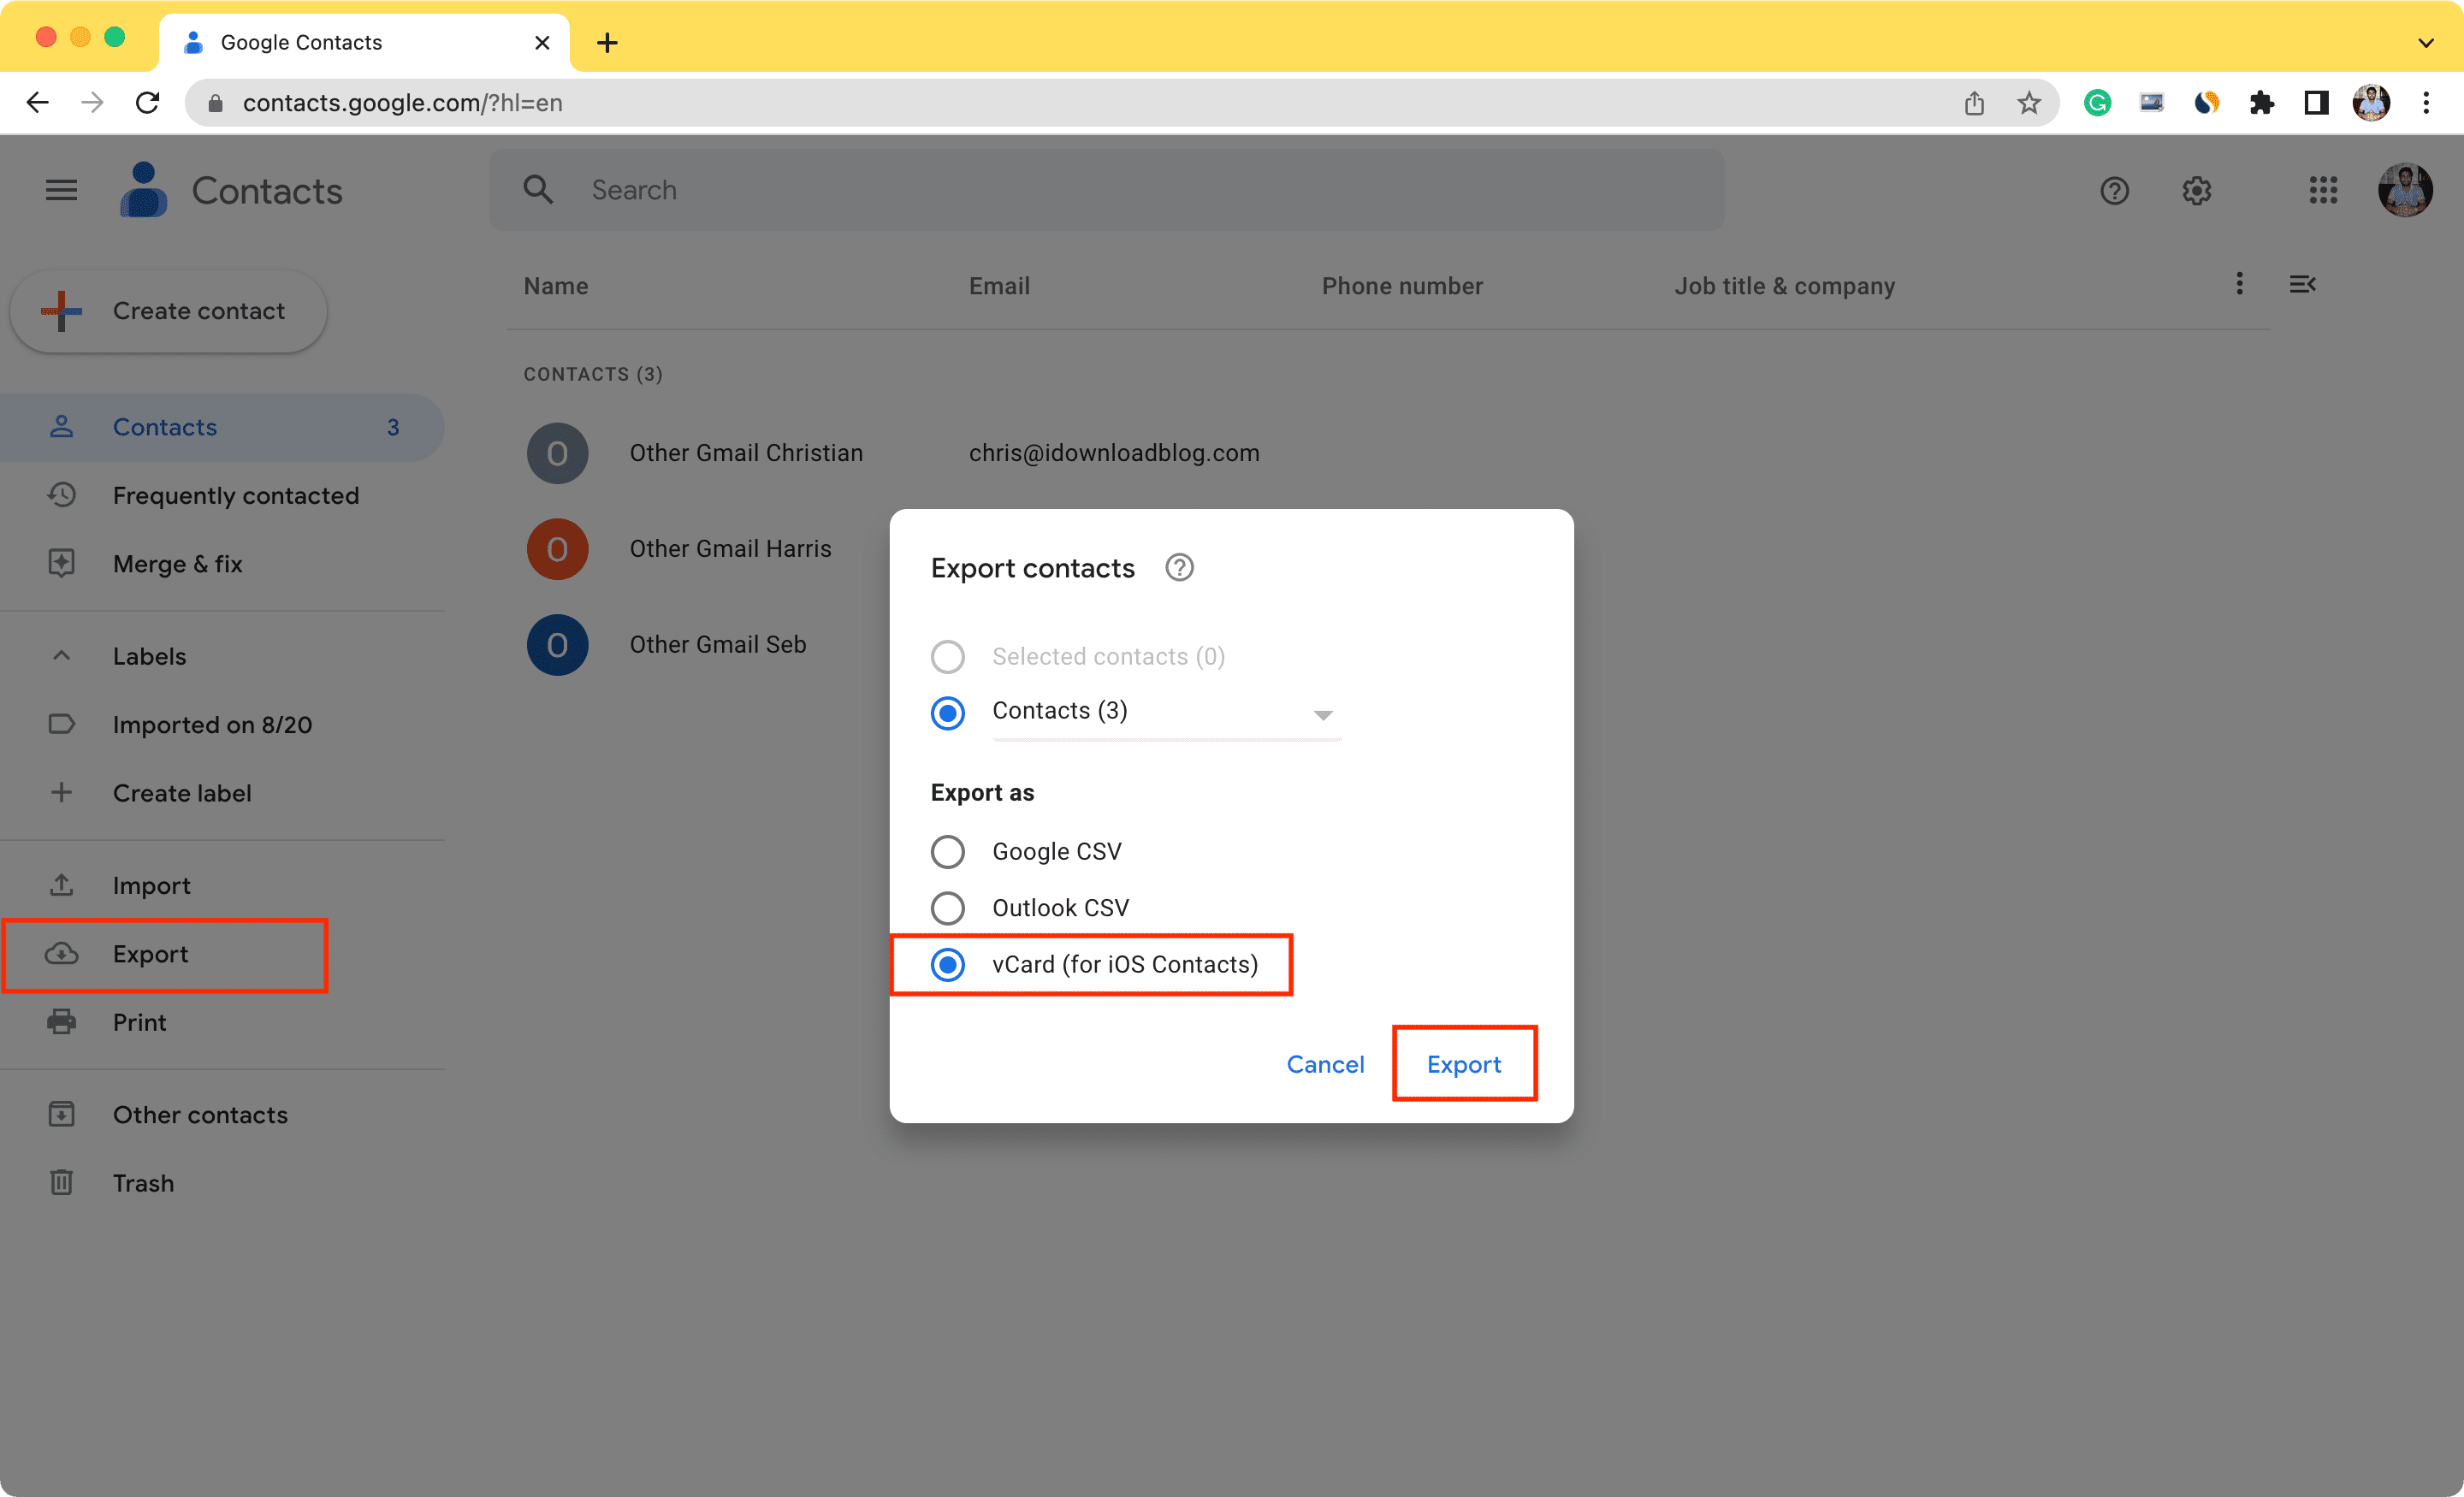Click the Other Gmail Christian avatar
Image resolution: width=2464 pixels, height=1497 pixels.
557,454
